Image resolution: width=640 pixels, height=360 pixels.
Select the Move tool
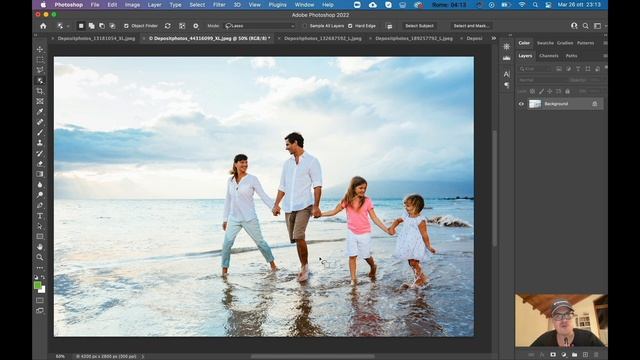tap(40, 49)
